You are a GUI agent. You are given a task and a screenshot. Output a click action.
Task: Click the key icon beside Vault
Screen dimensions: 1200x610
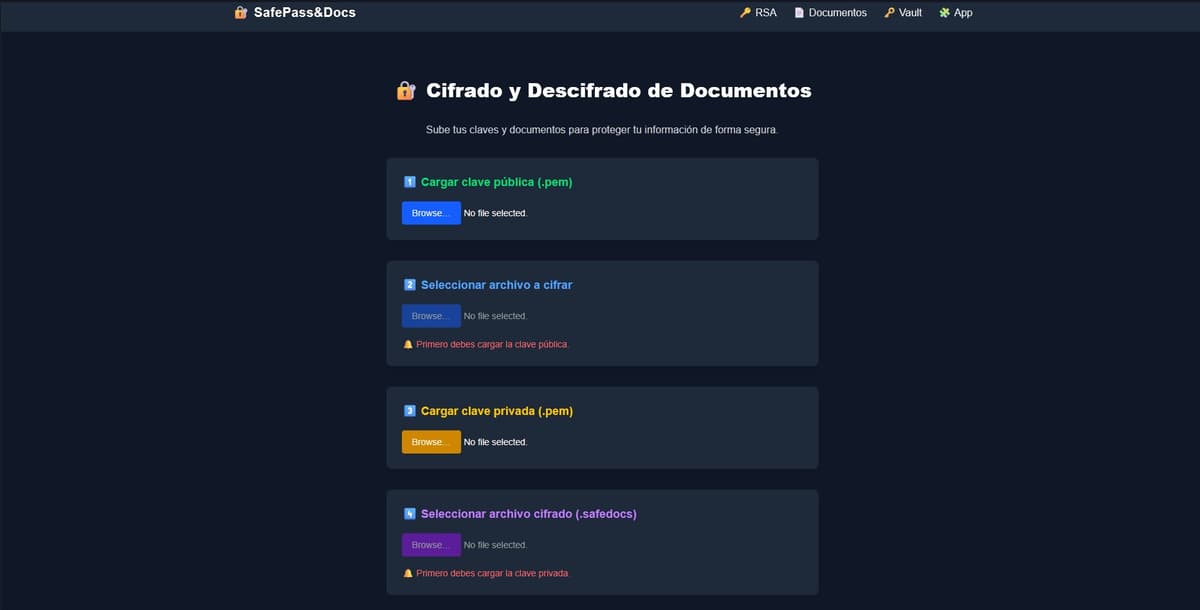[889, 13]
